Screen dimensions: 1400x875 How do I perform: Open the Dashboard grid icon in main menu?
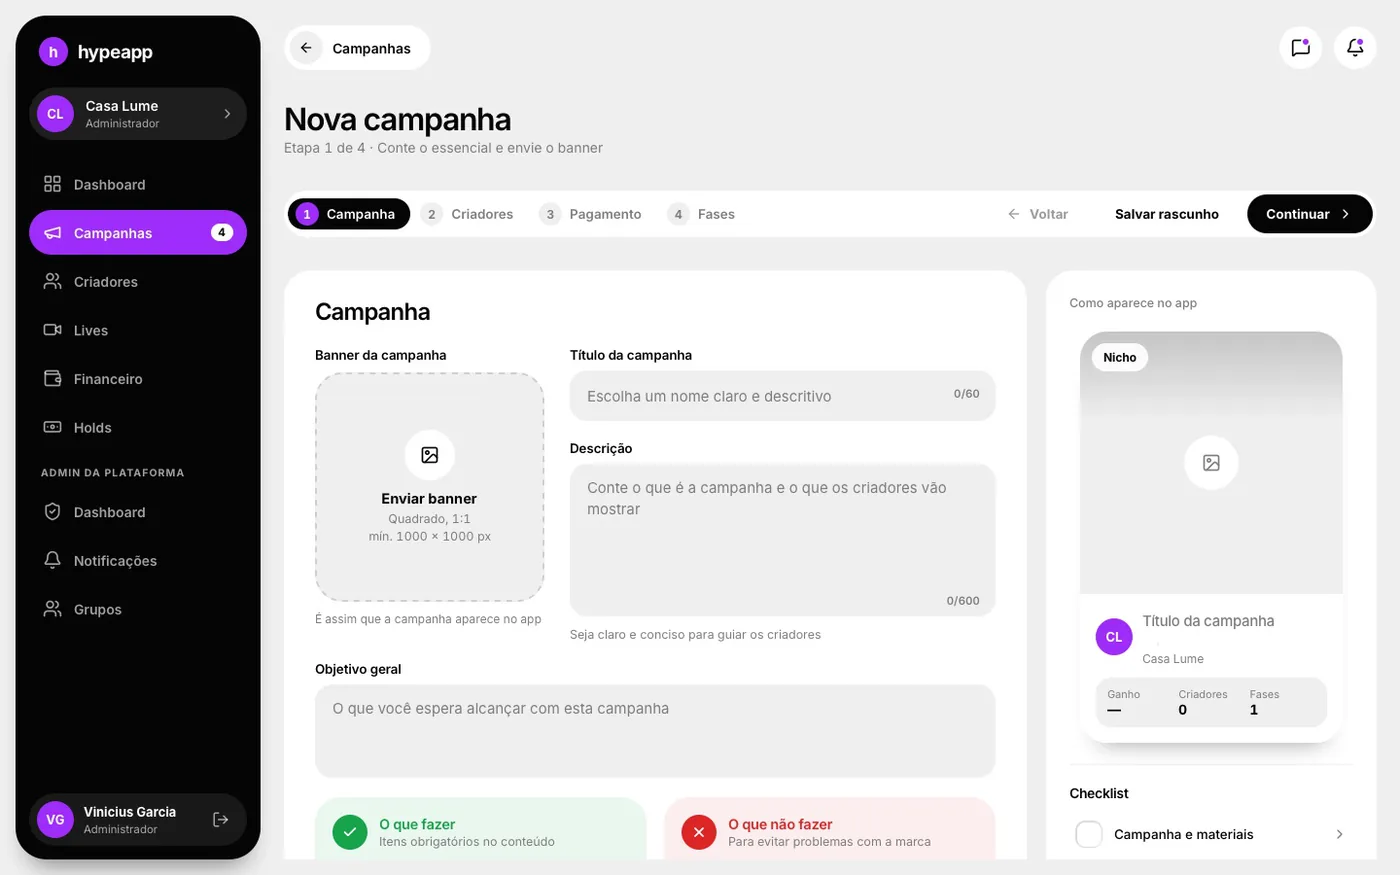click(53, 184)
